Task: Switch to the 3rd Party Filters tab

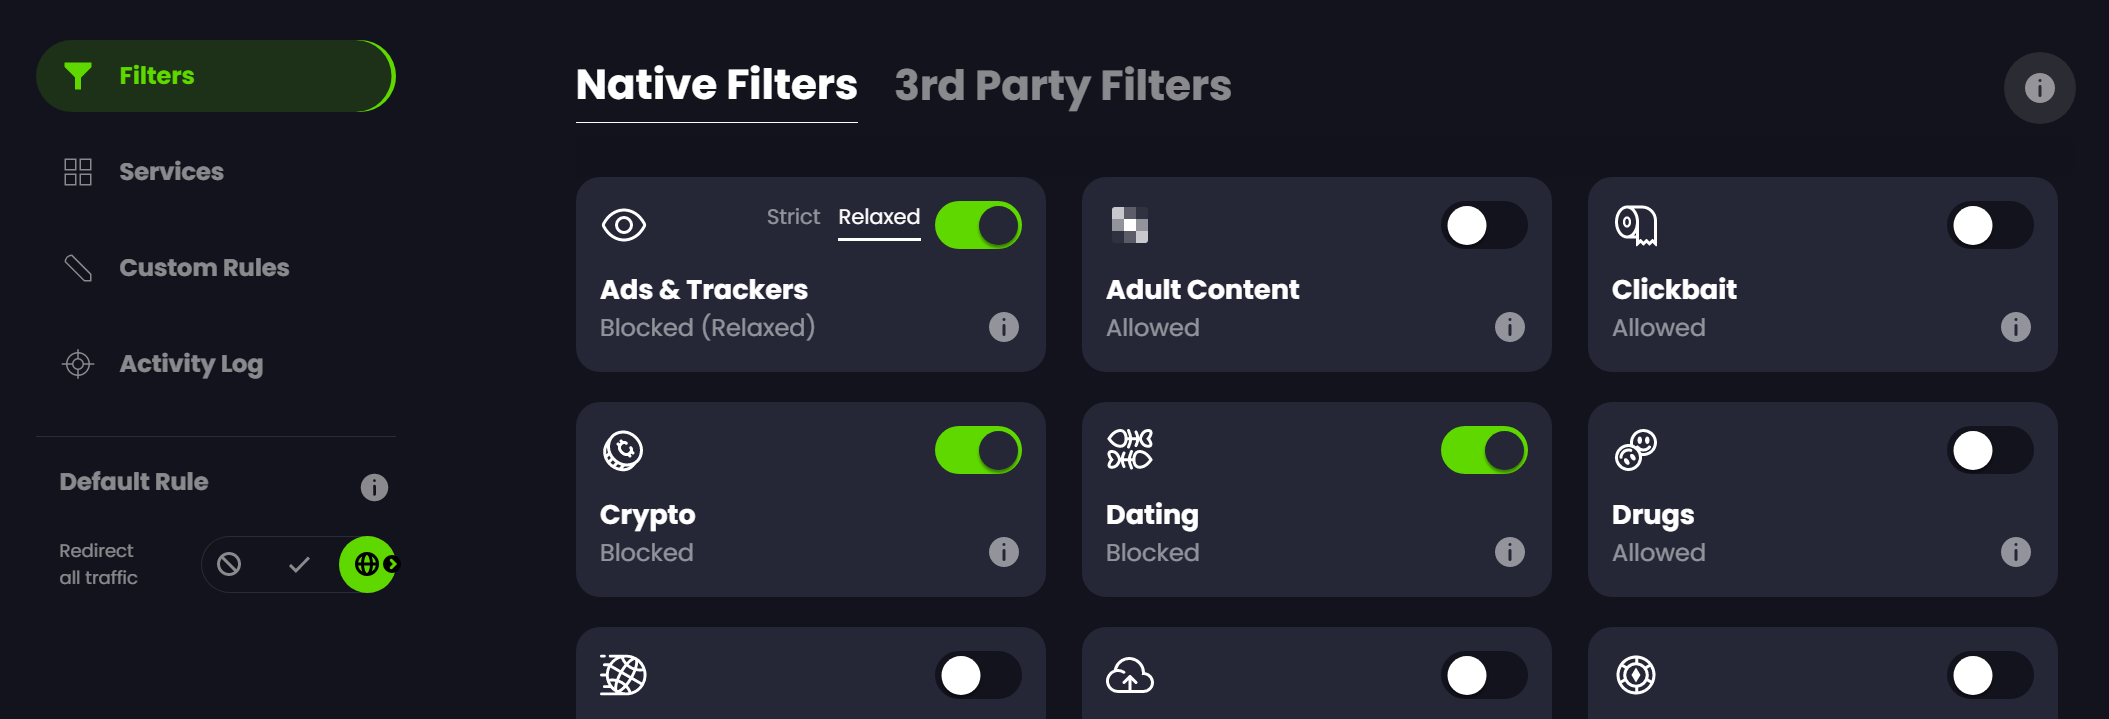Action: coord(1062,86)
